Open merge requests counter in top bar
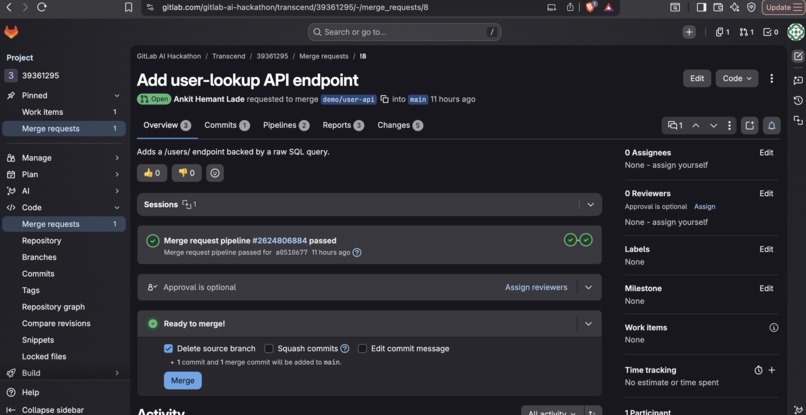This screenshot has width=806, height=415. (746, 32)
